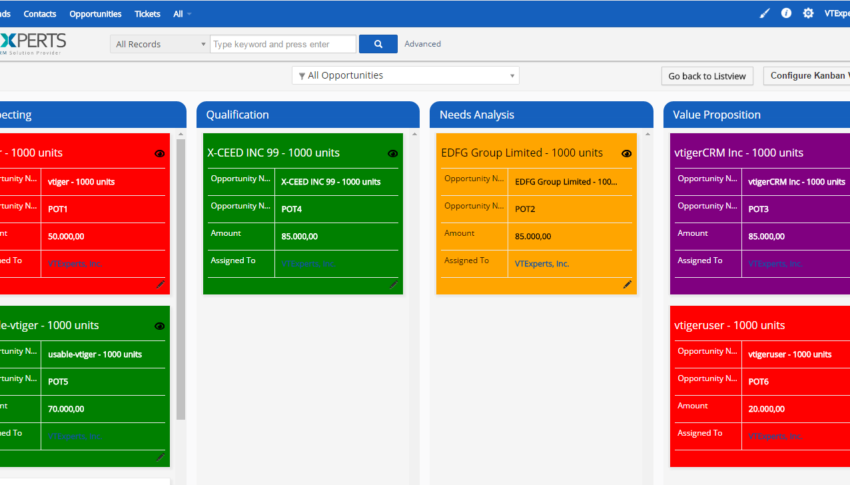This screenshot has width=850, height=485.
Task: Edit pencil on EDFG Group Limited card
Action: [x=627, y=284]
